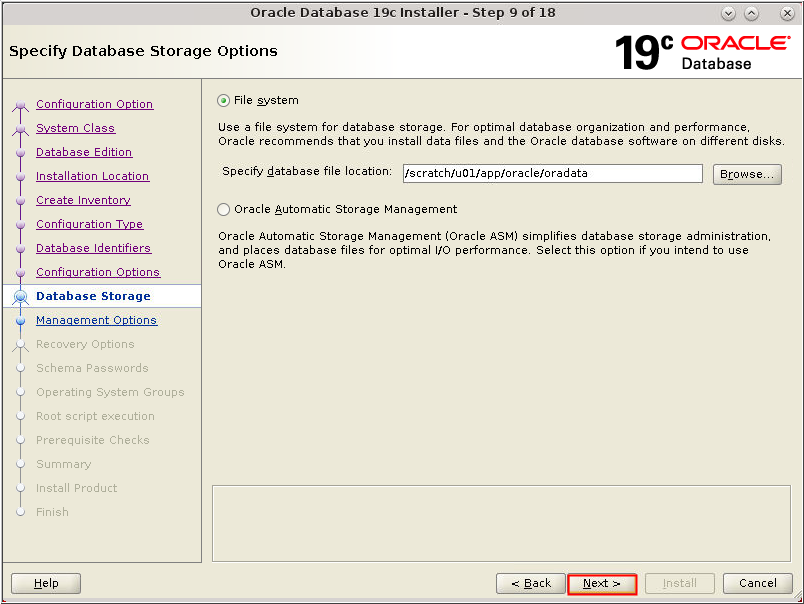Jump to the Installation Location step
Screen dimensions: 804x604
(92, 176)
